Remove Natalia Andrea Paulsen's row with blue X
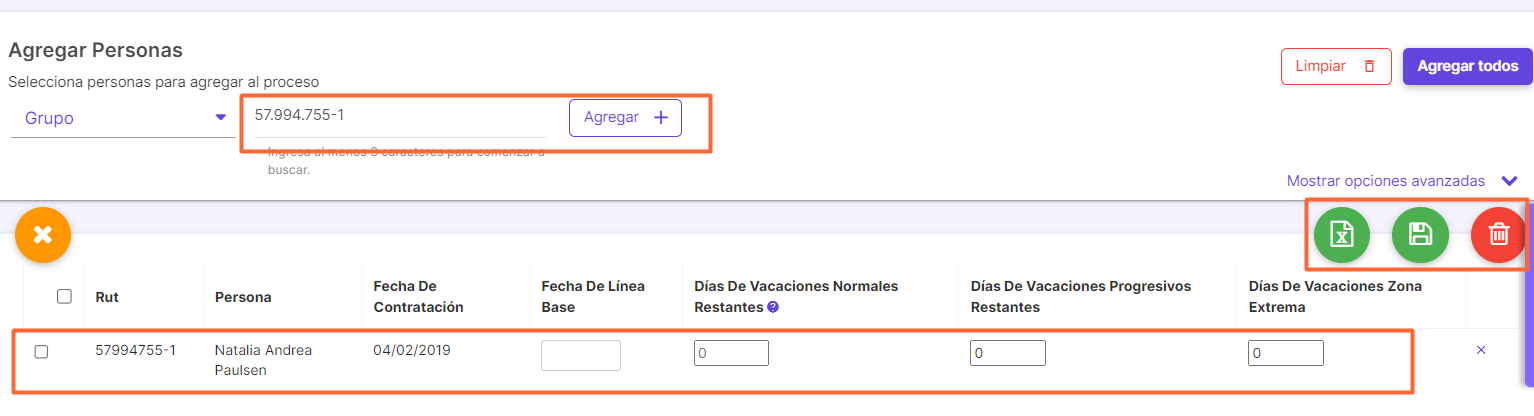Screen dimensions: 1534x416 click(x=1481, y=350)
